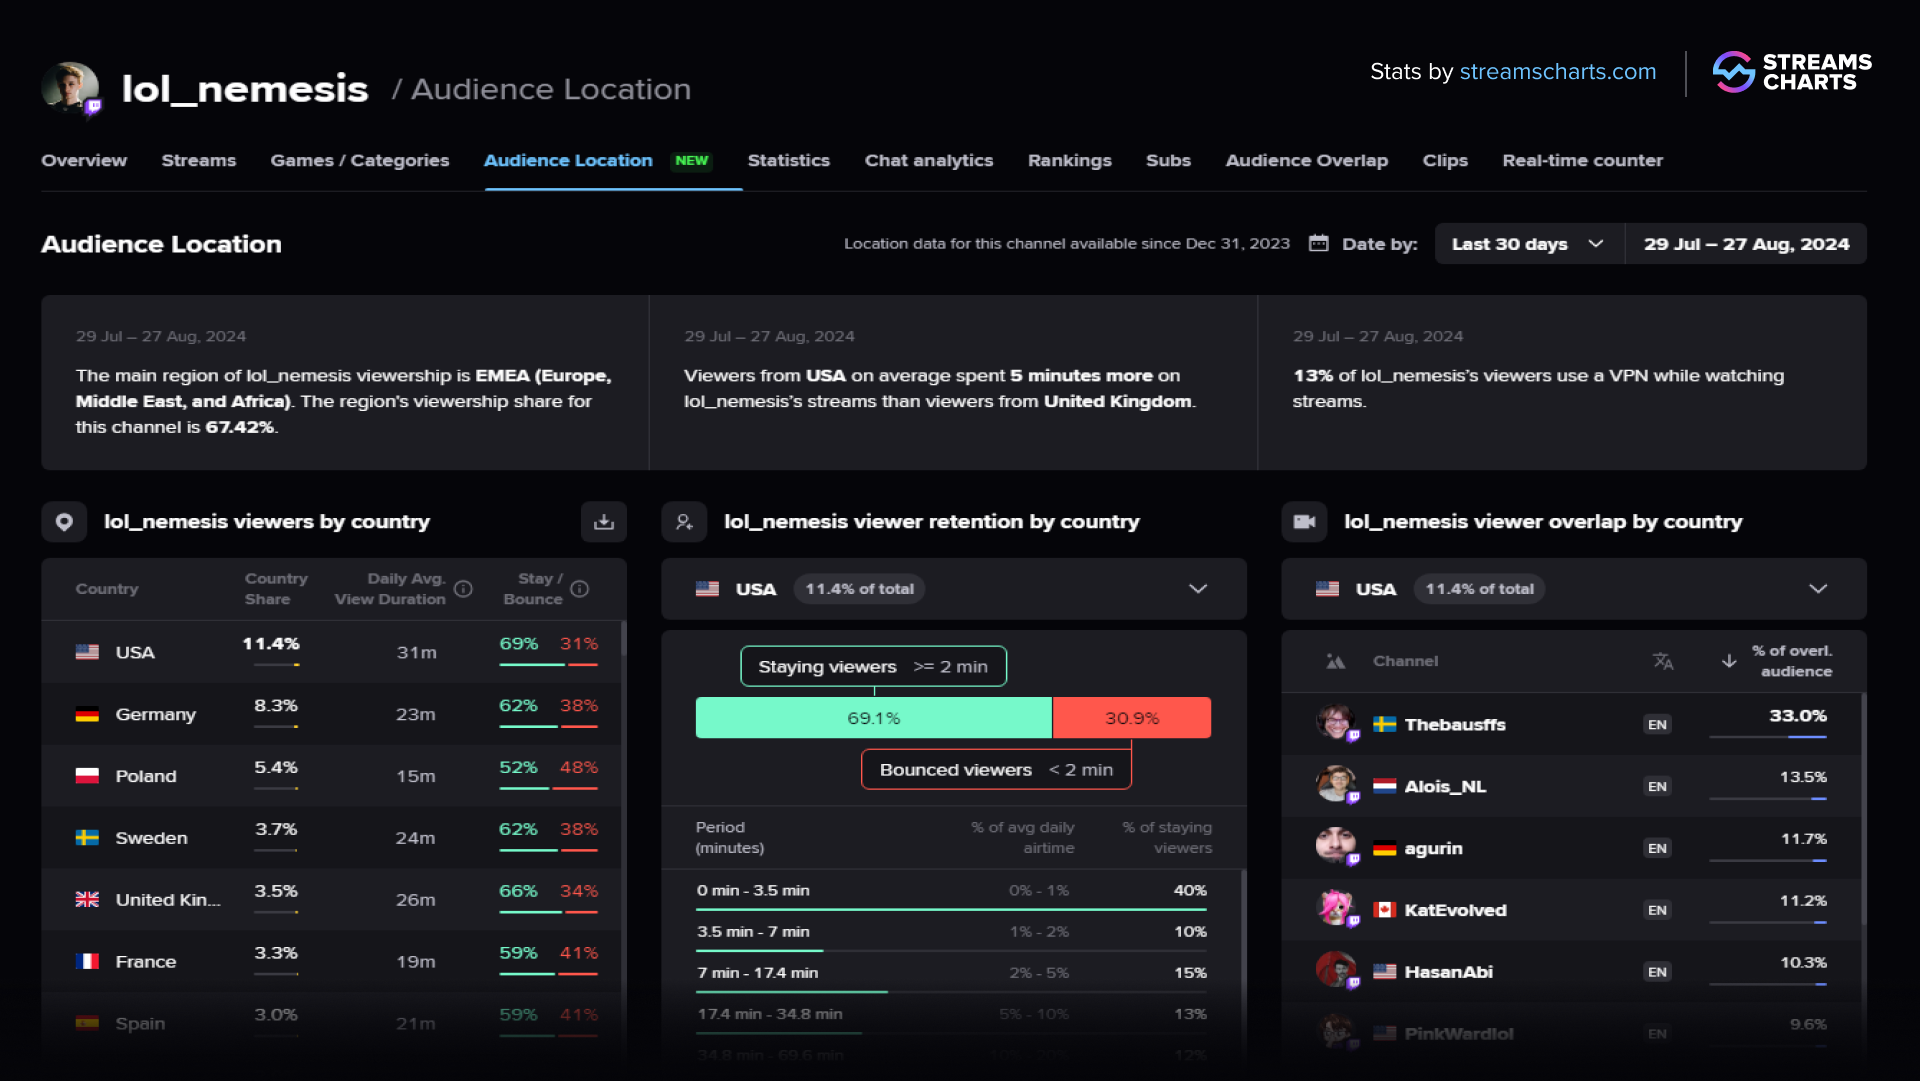Open the calendar icon next to Date by
Image resolution: width=1920 pixels, height=1081 pixels.
pos(1319,243)
